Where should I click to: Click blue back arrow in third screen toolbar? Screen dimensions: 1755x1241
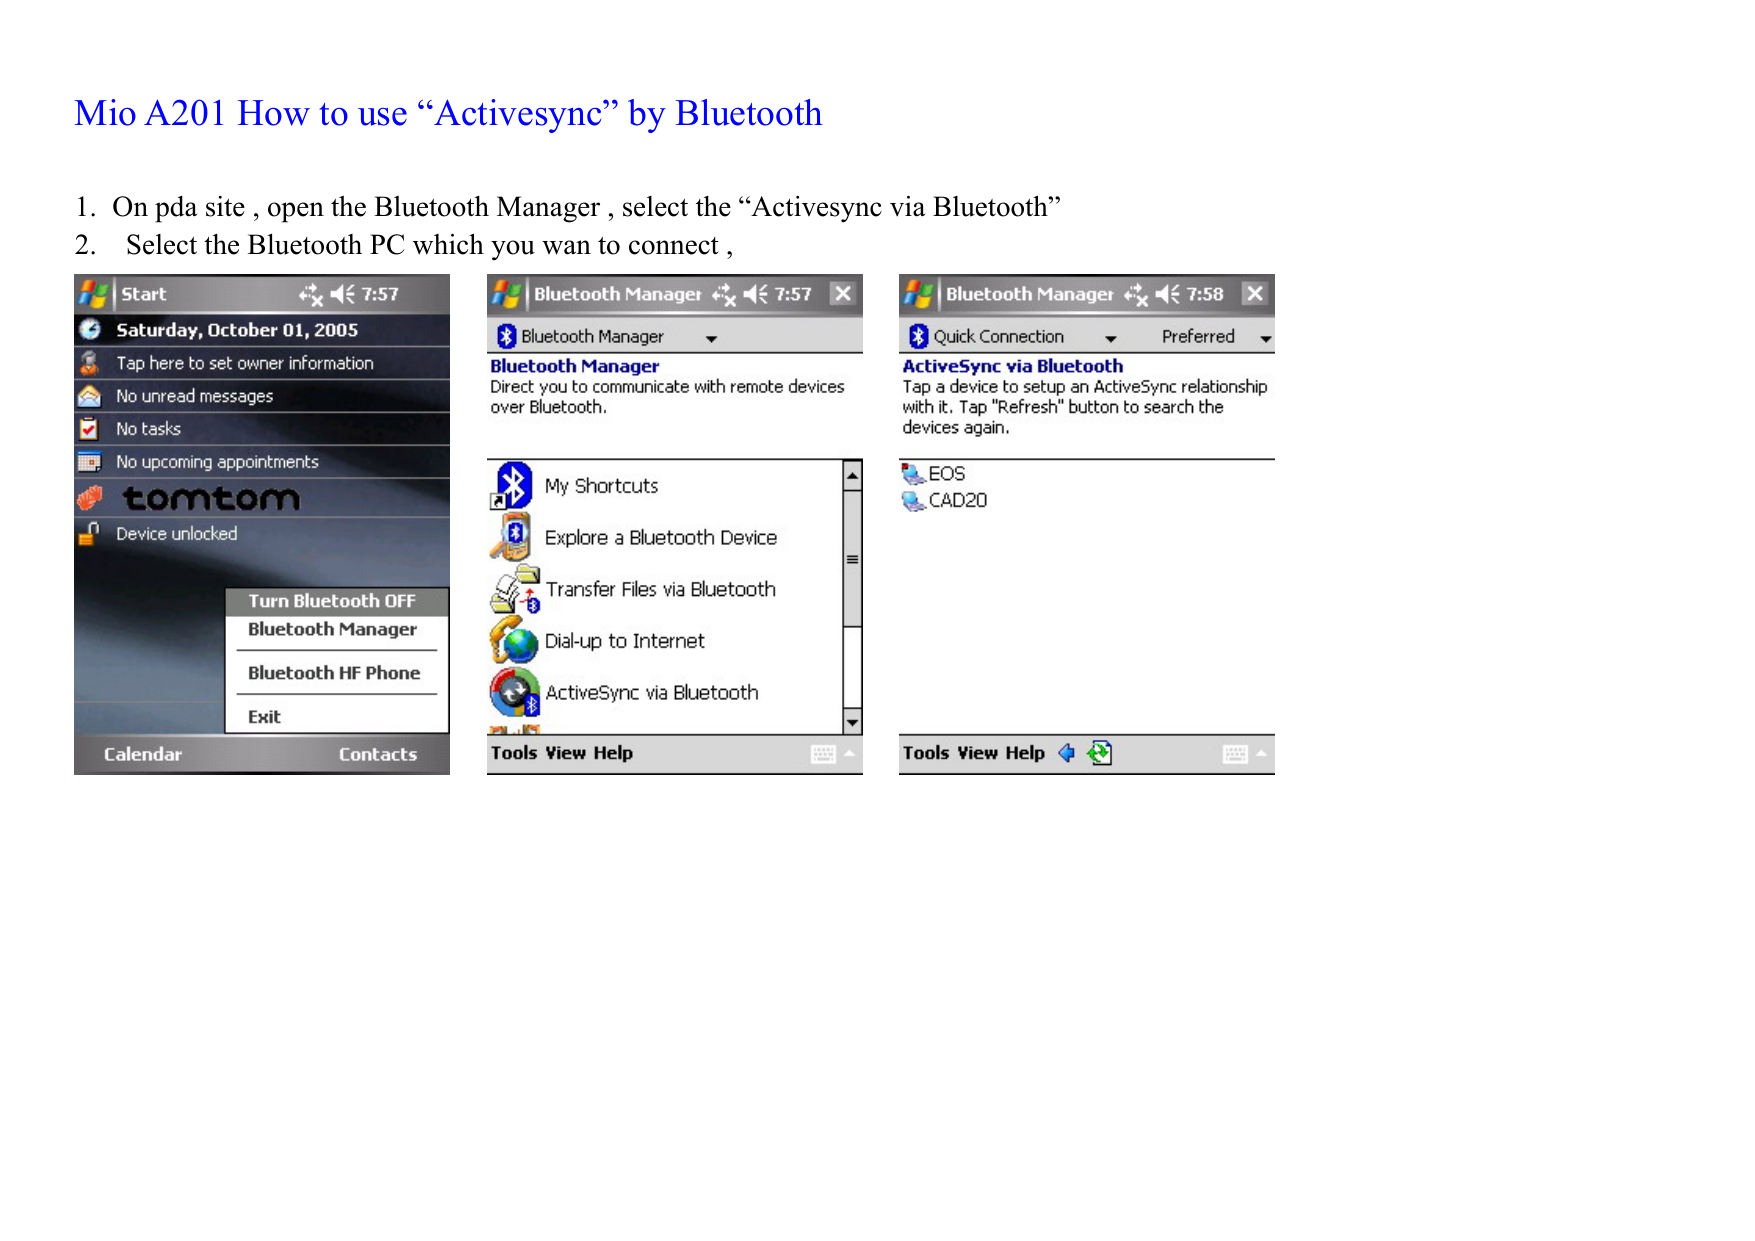click(x=1066, y=753)
